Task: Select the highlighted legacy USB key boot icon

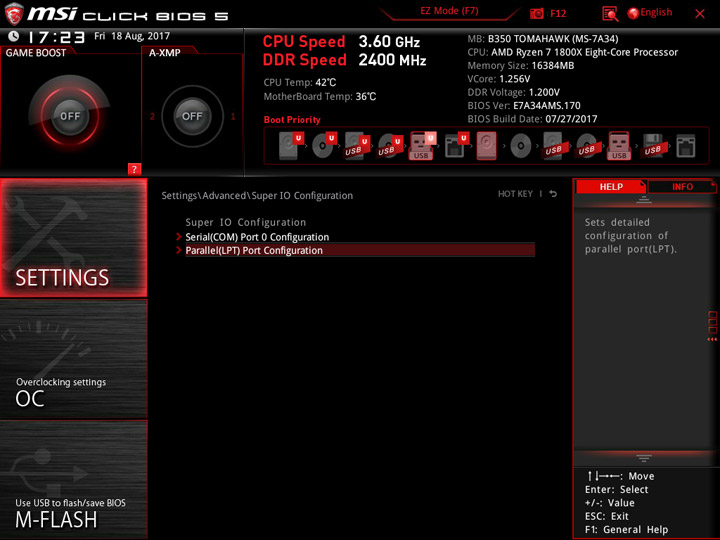Action: [619, 146]
